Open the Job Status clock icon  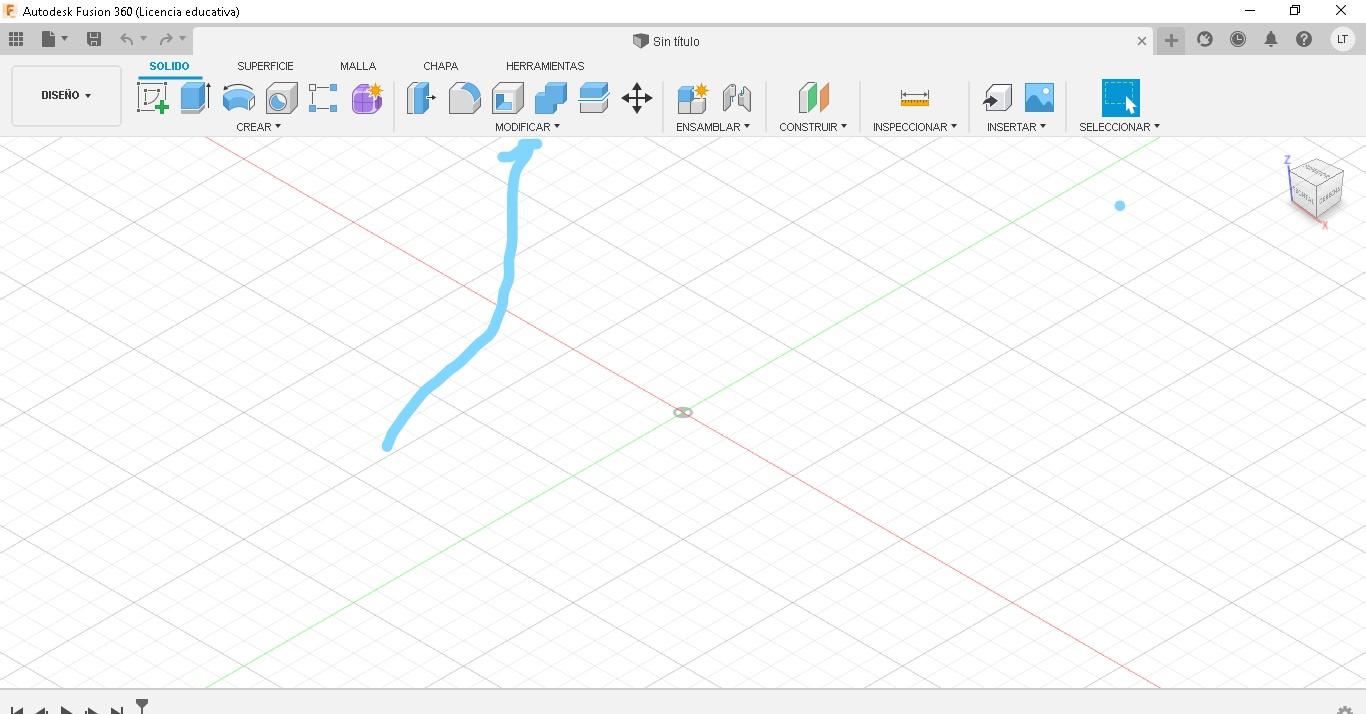(x=1238, y=39)
